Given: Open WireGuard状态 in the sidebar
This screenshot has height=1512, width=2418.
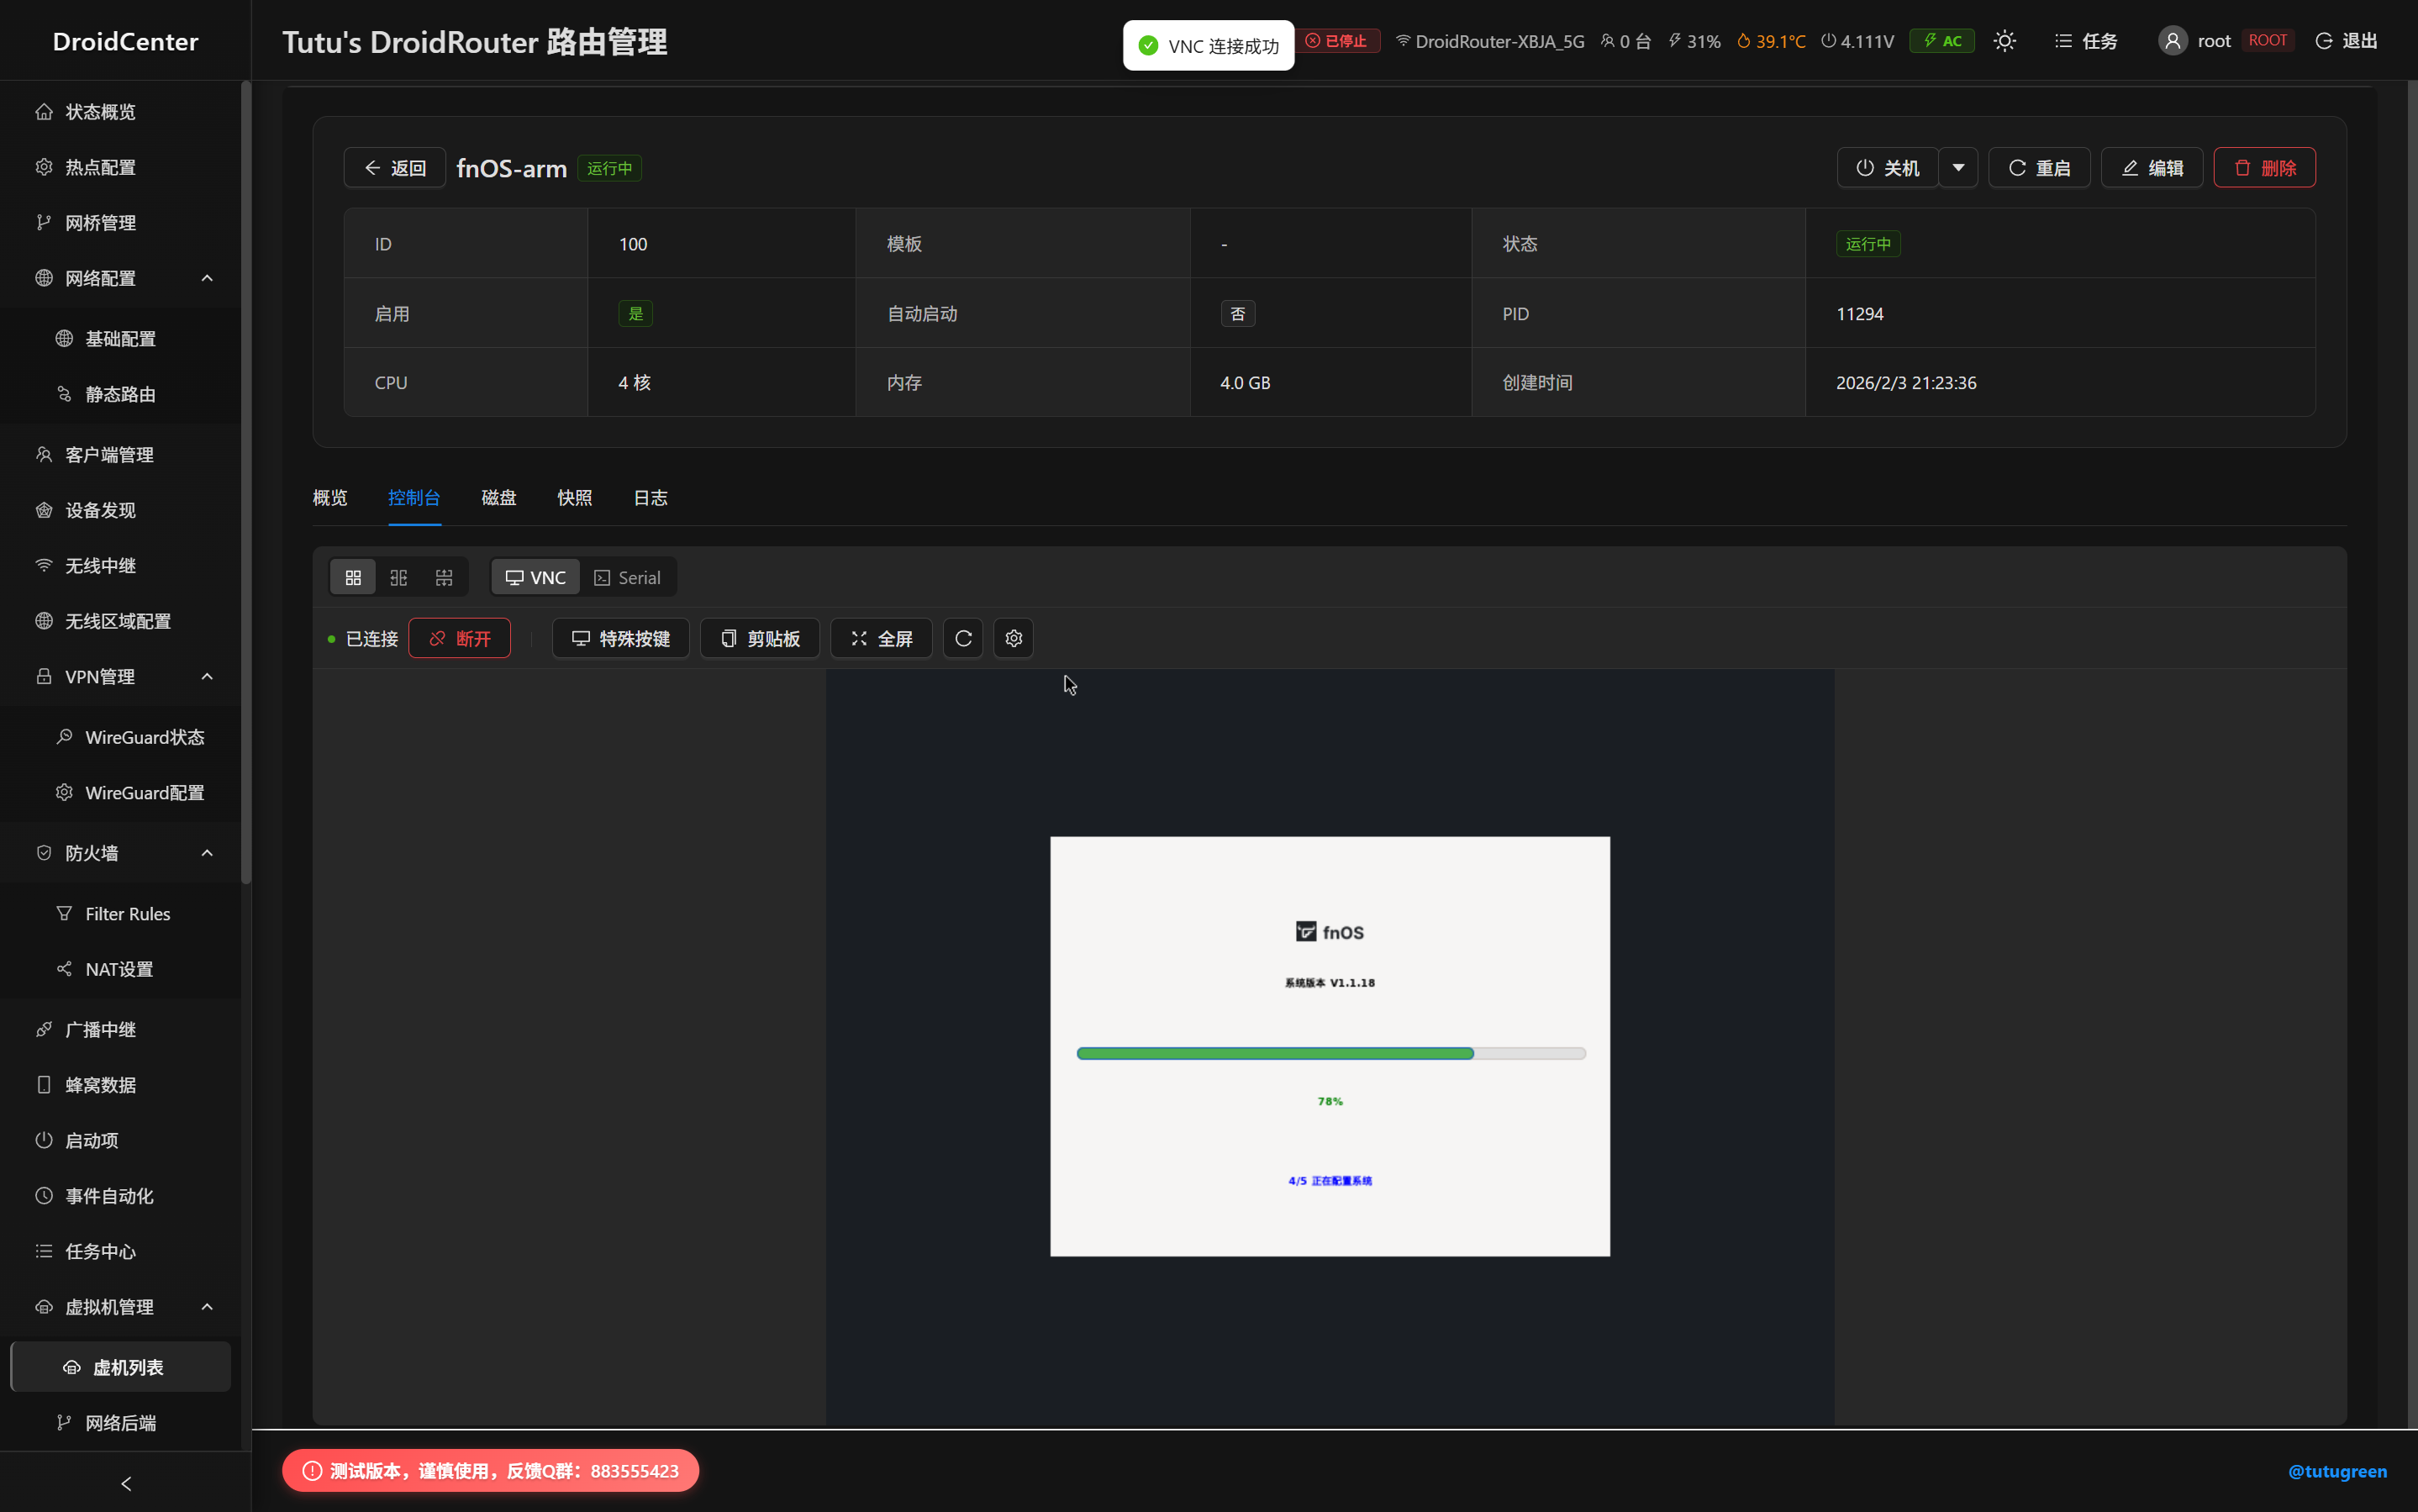Looking at the screenshot, I should [144, 737].
